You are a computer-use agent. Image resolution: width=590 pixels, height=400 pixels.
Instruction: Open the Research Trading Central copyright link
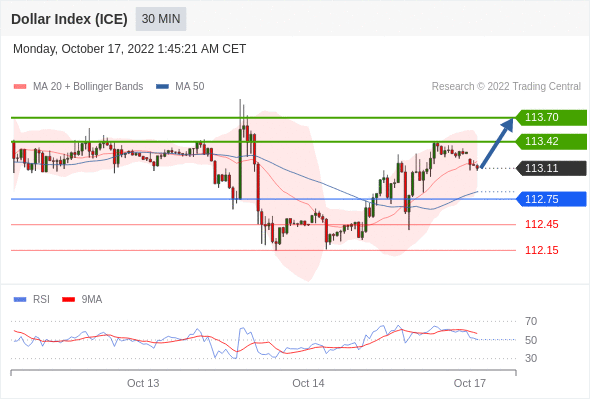[x=506, y=87]
